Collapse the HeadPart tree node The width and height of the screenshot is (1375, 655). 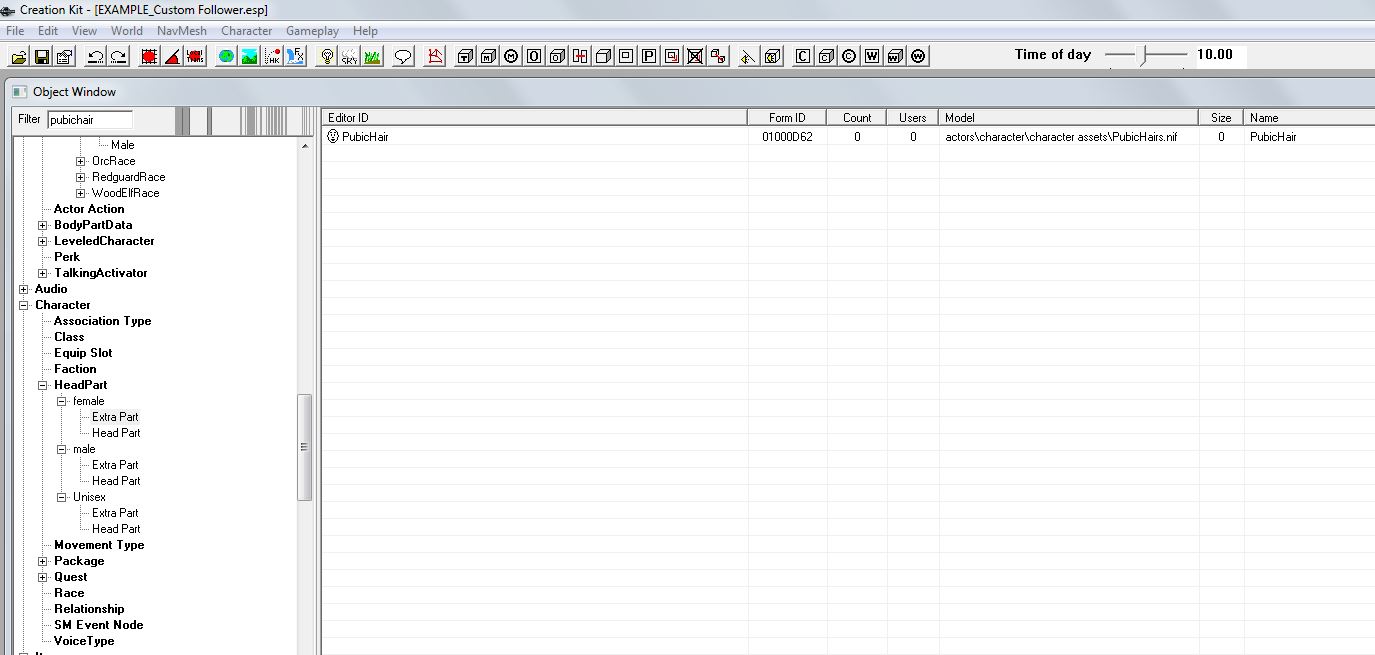43,385
